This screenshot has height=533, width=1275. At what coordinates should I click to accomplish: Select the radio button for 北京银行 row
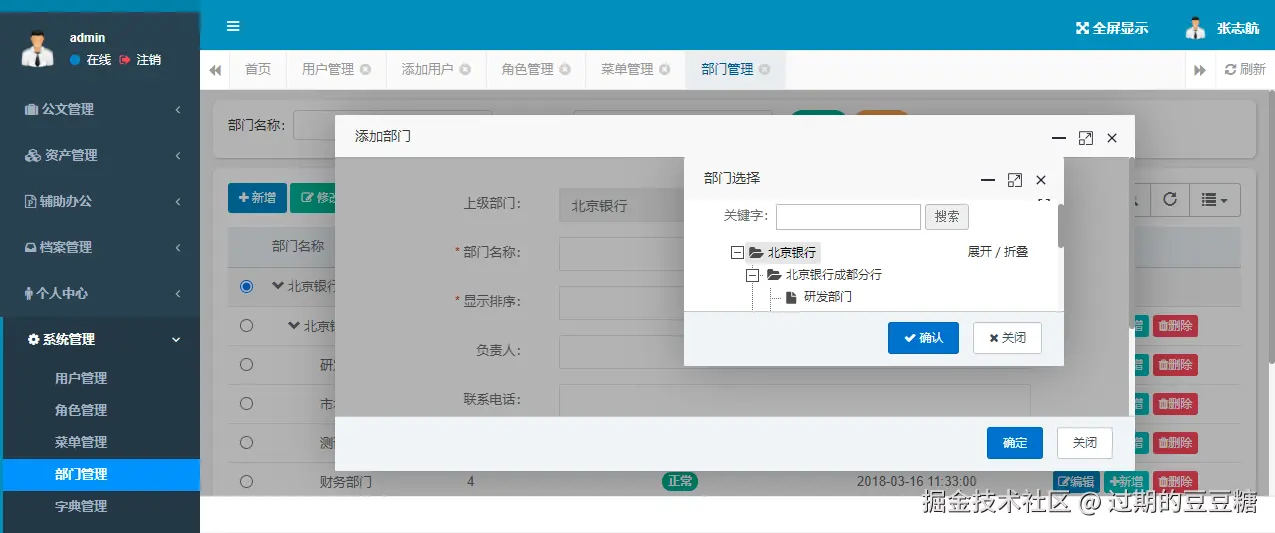(x=247, y=286)
